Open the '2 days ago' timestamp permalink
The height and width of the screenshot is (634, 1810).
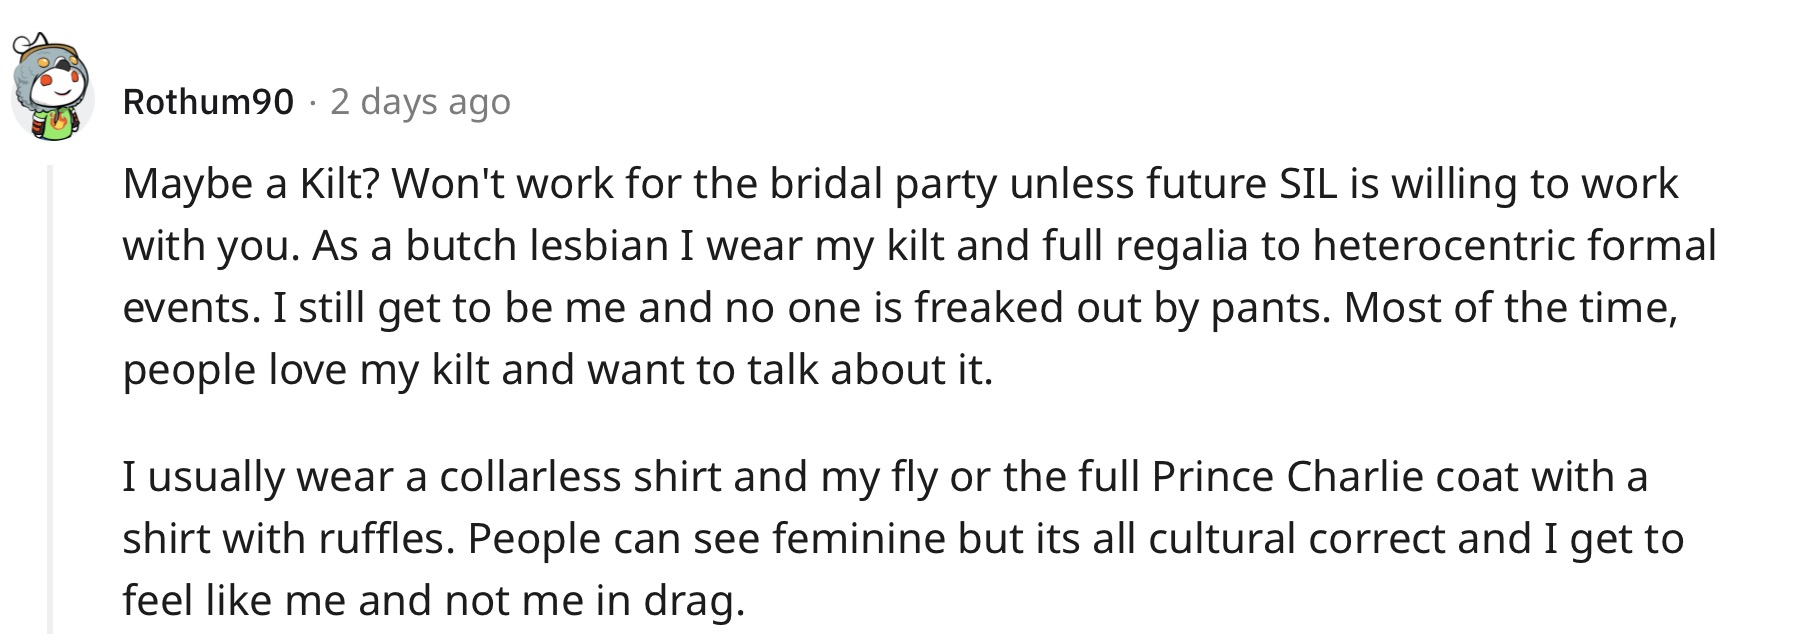[420, 102]
